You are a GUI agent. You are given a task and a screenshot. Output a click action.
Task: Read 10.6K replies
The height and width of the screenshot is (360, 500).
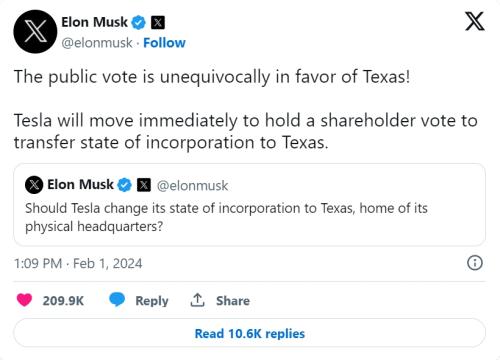pyautogui.click(x=249, y=333)
